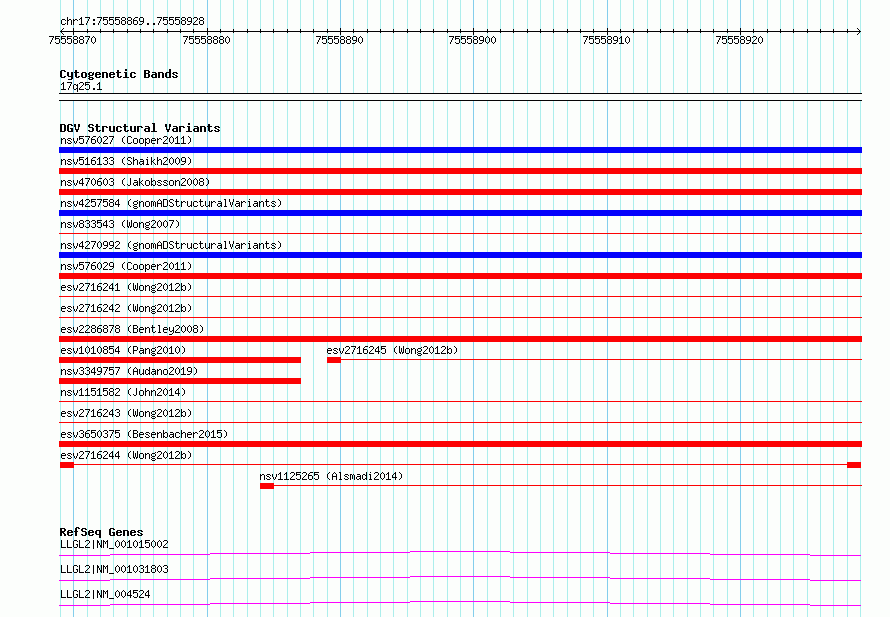Open variant esv2716242 (Wong2012b)
Screen dimensions: 890x617
click(126, 308)
